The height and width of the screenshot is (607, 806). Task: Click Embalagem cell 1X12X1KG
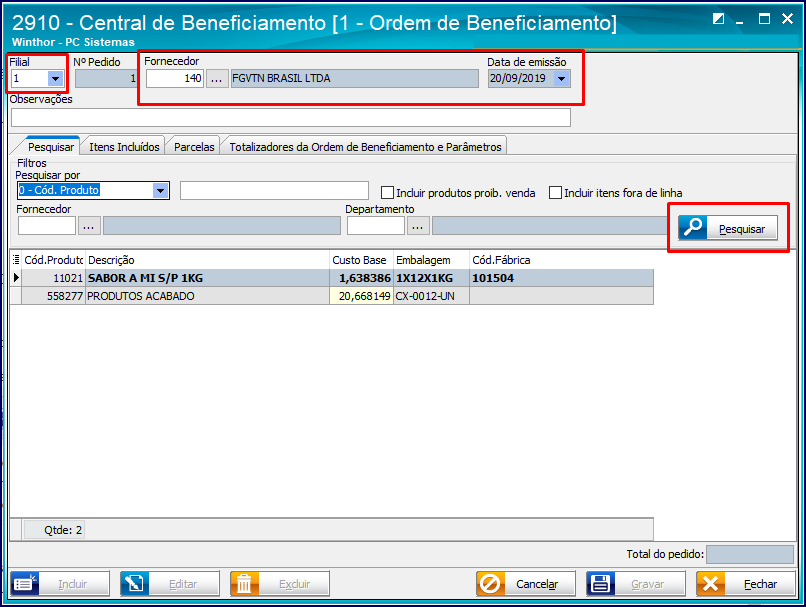[x=431, y=278]
